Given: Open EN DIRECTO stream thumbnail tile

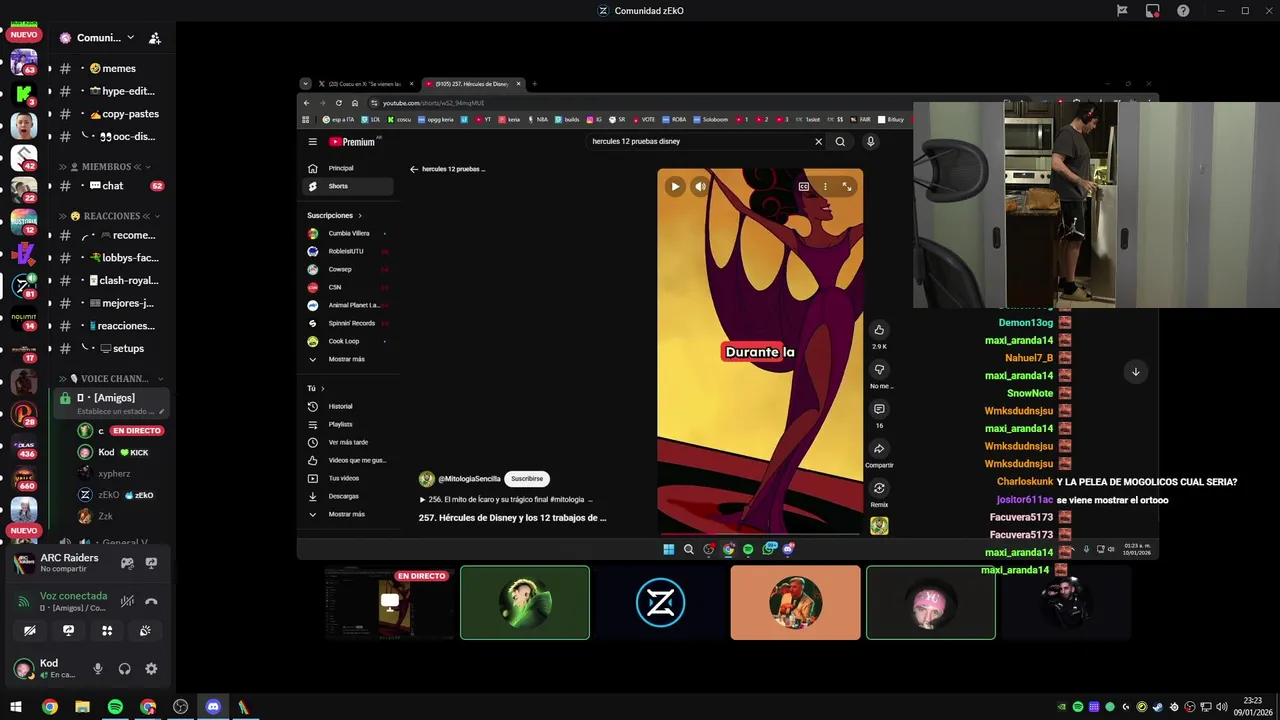Looking at the screenshot, I should 389,603.
